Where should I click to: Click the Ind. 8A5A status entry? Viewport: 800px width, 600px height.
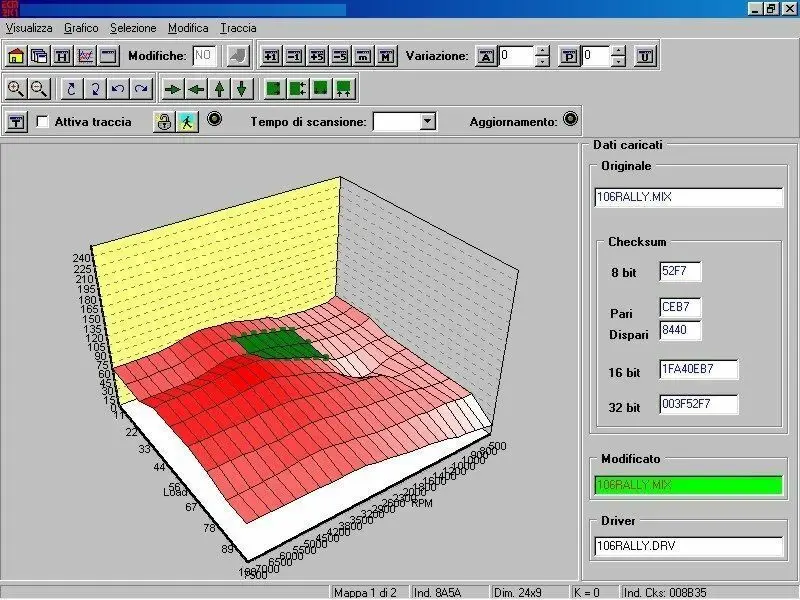point(450,592)
